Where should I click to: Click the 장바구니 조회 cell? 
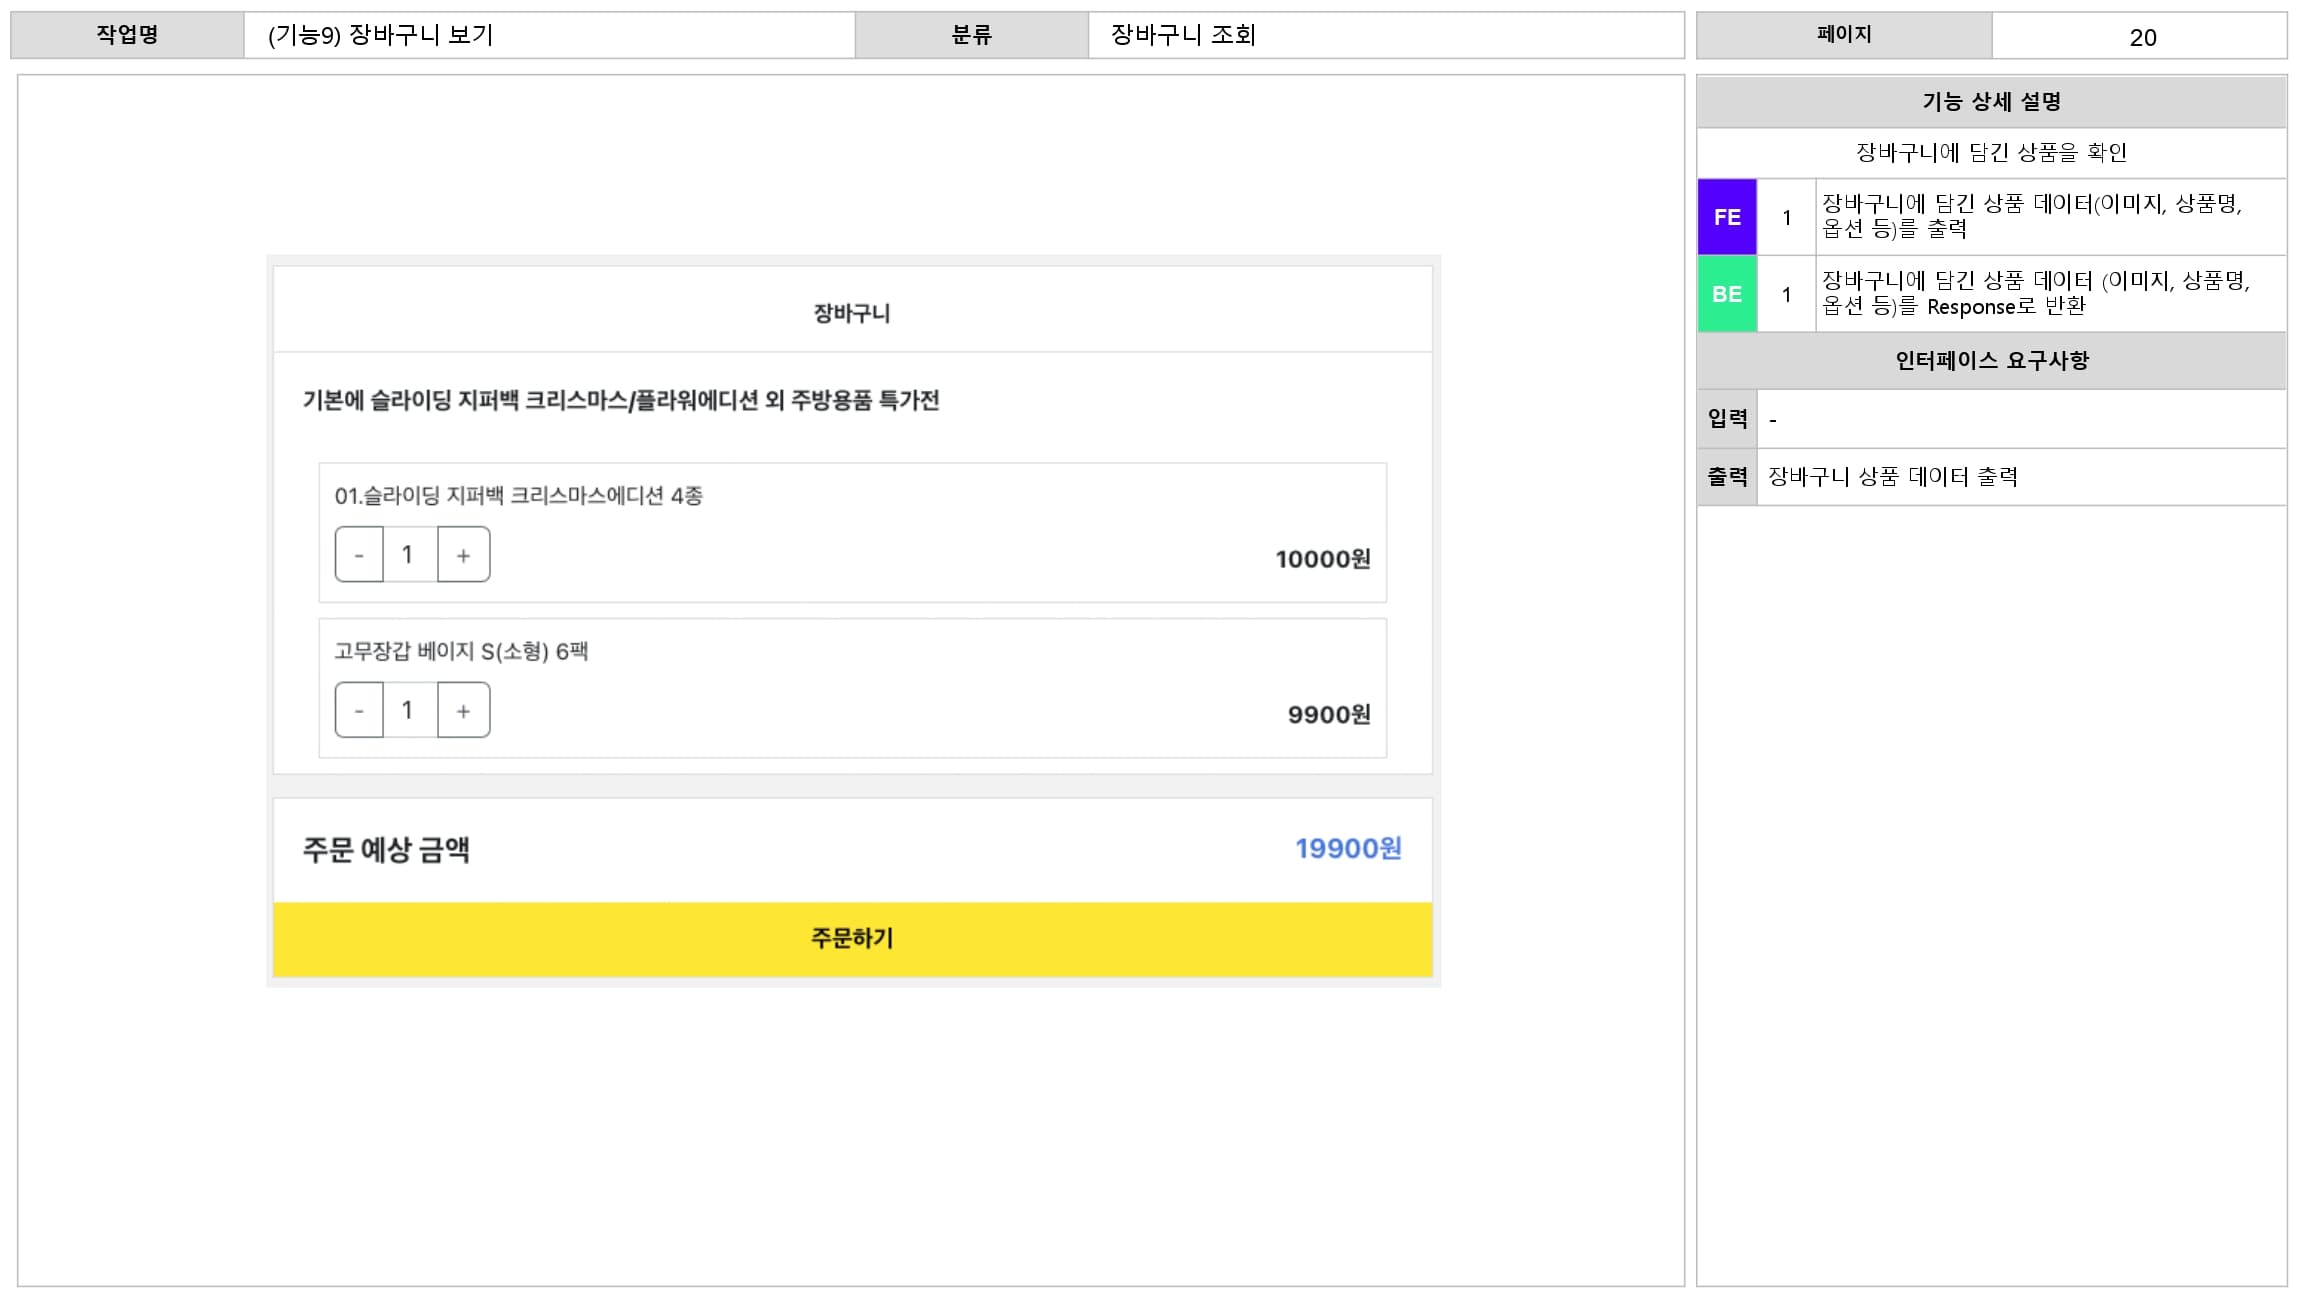(1386, 35)
